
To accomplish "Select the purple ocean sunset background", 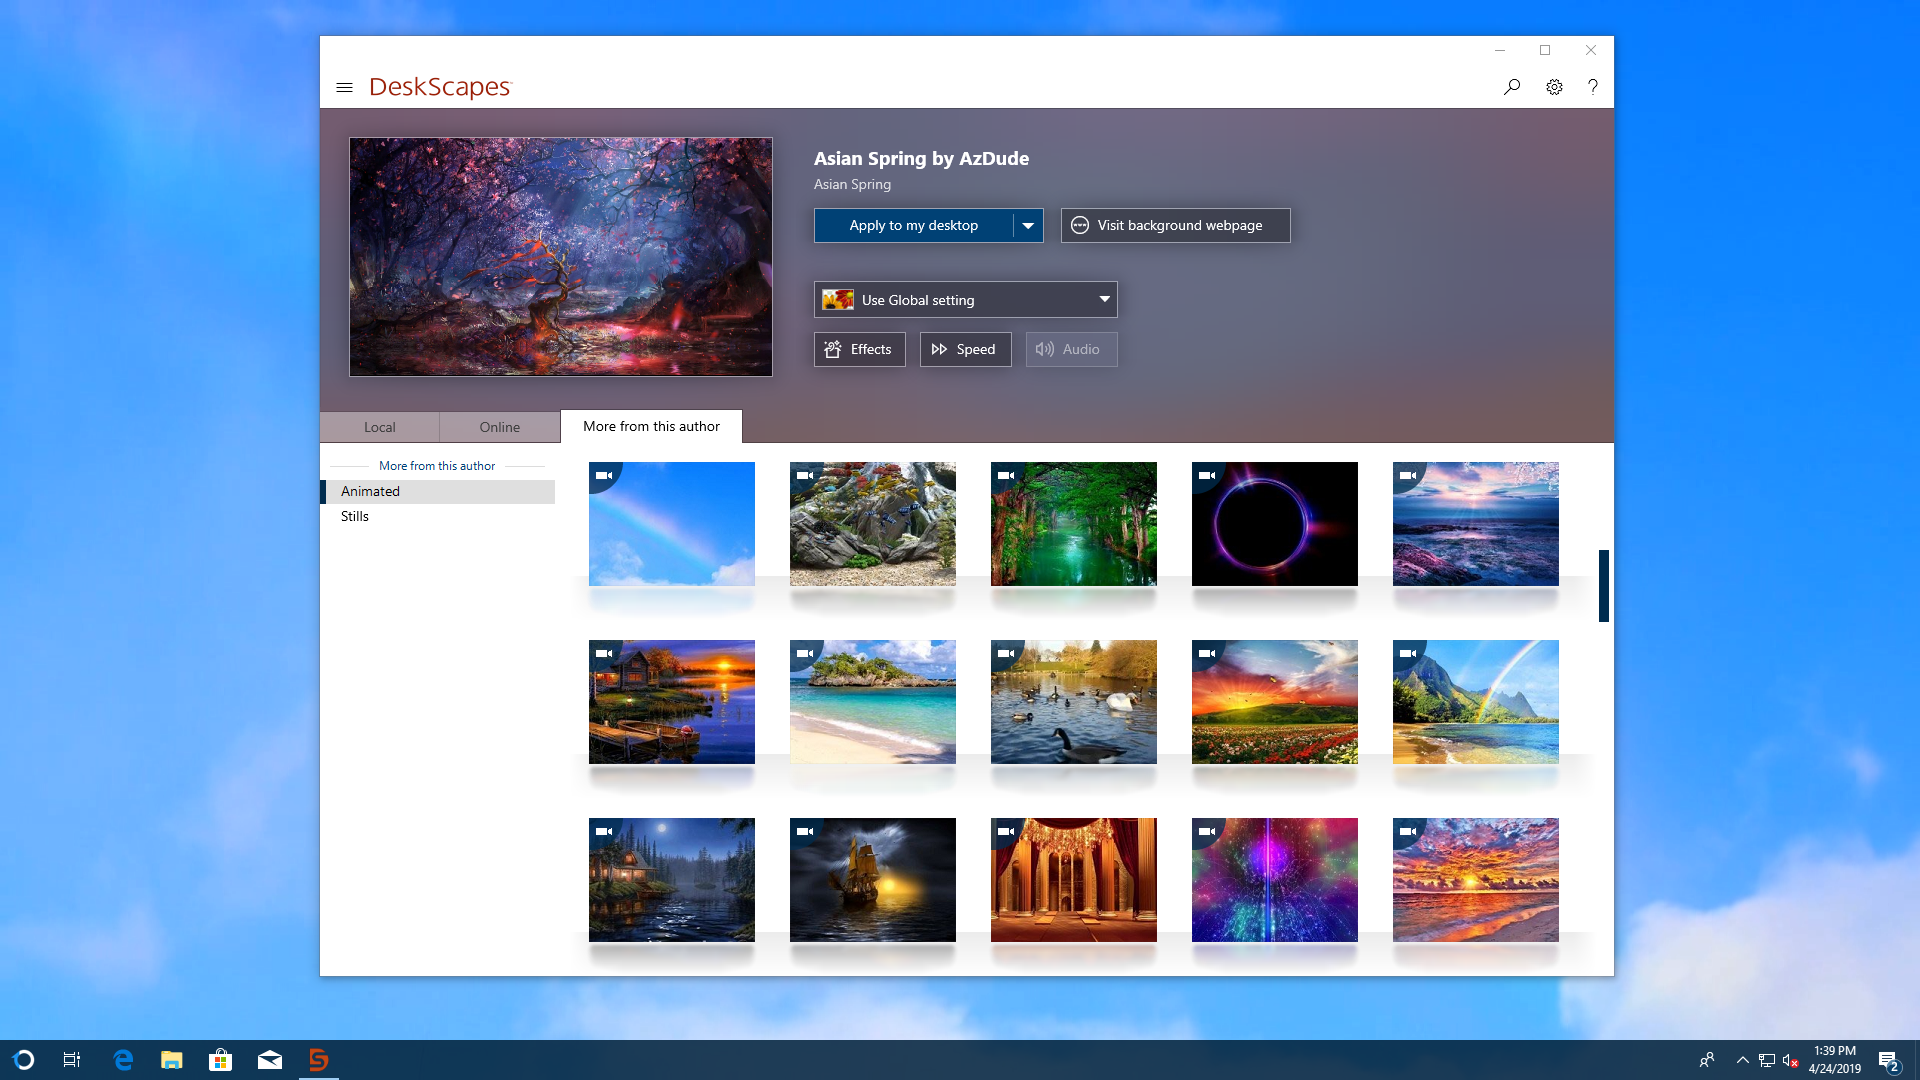I will pyautogui.click(x=1476, y=524).
